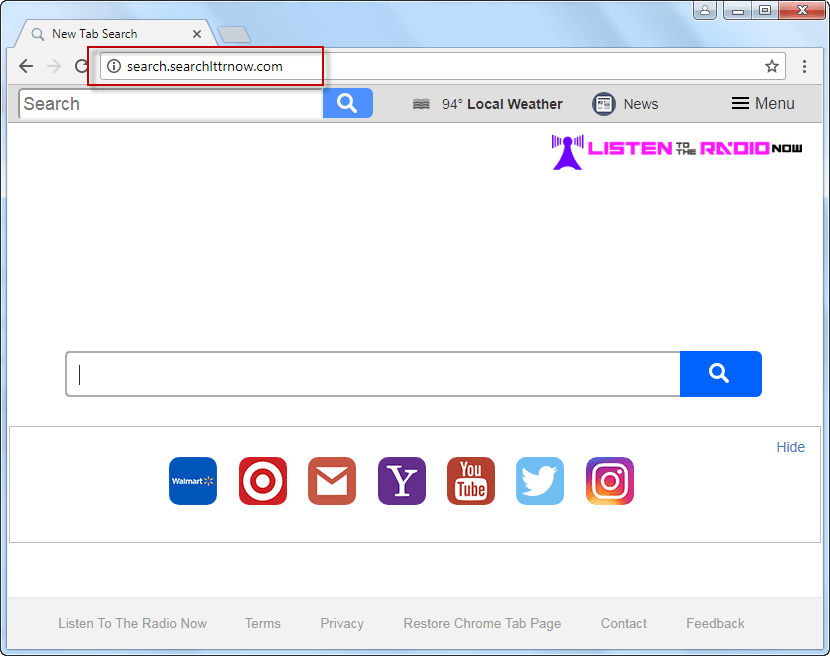
Task: Click the browser forward arrow
Action: click(x=54, y=66)
